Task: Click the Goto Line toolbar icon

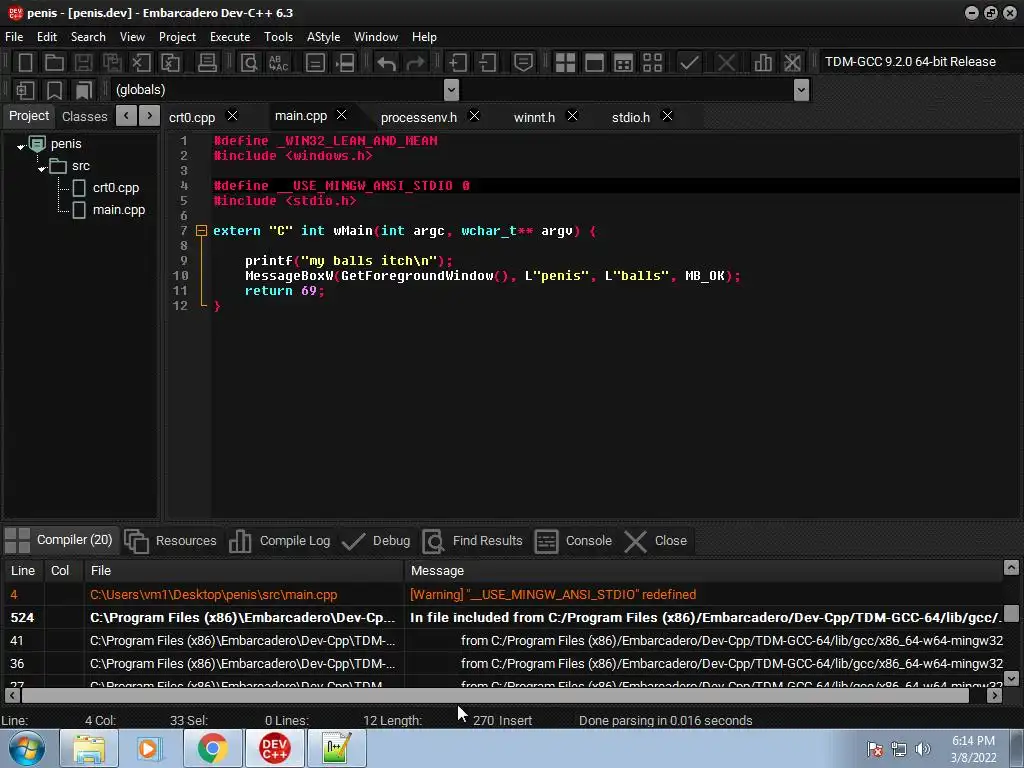Action: 315,63
